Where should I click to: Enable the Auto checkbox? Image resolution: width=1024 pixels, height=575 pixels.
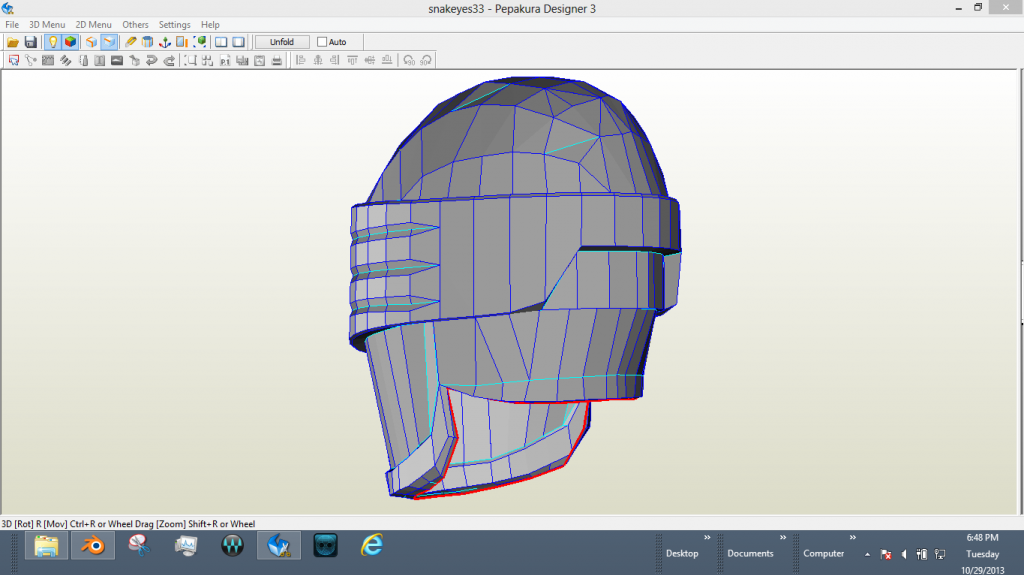tap(322, 42)
